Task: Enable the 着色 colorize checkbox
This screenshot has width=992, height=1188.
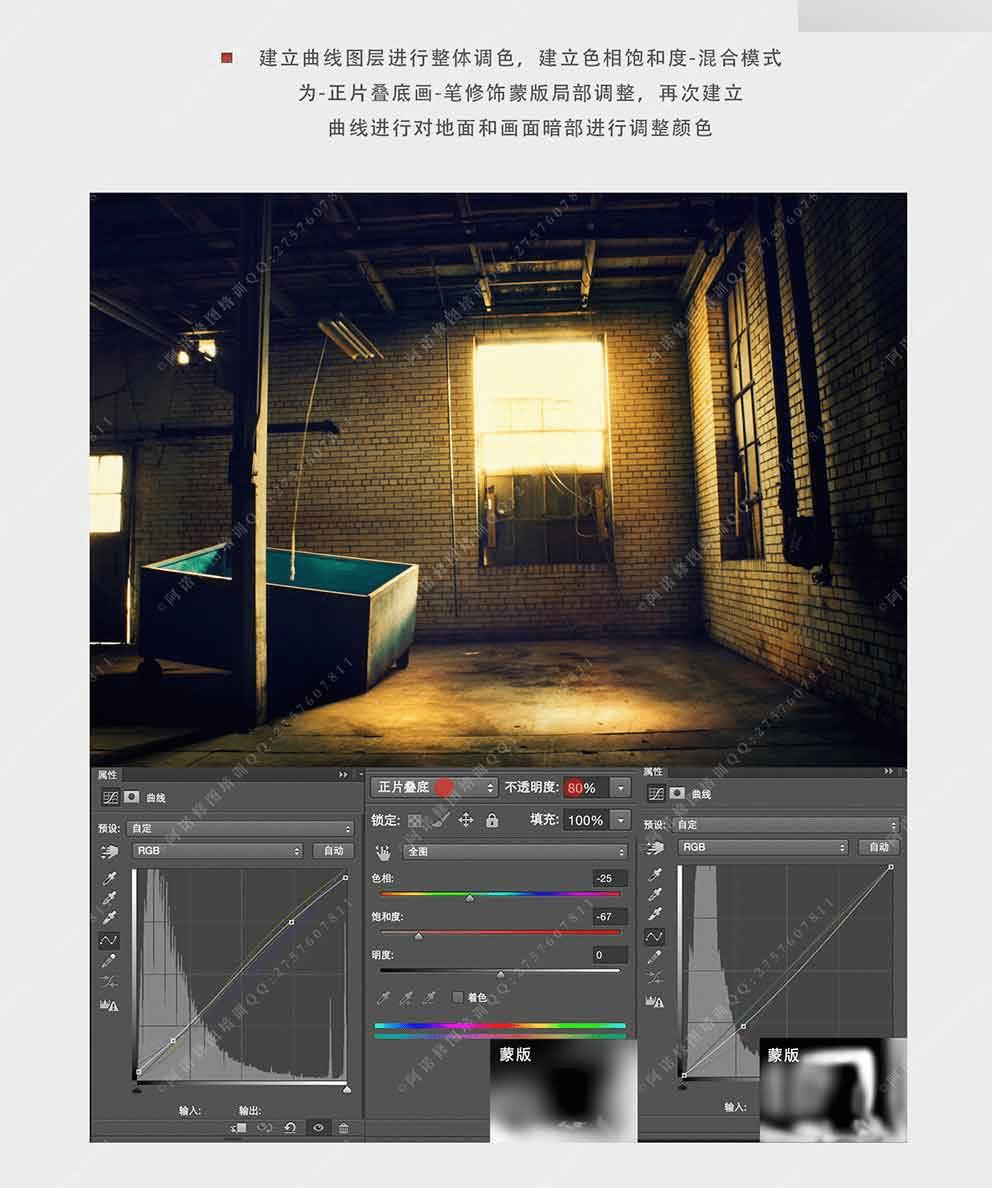Action: pos(457,997)
